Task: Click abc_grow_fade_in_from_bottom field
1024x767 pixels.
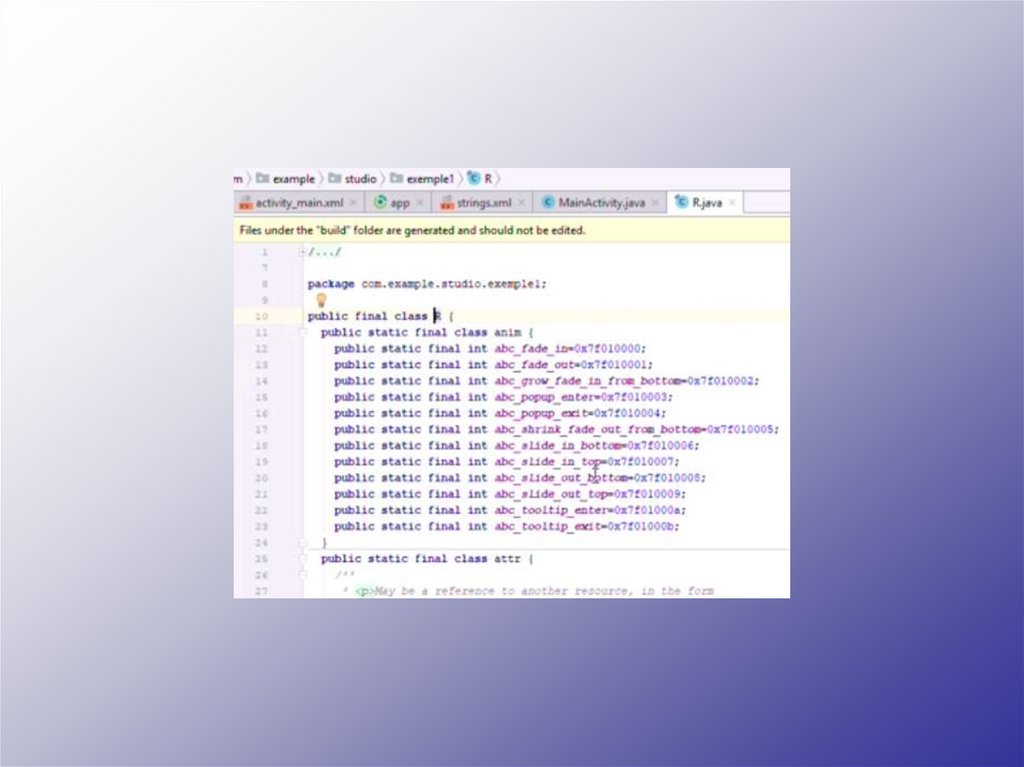Action: (588, 381)
